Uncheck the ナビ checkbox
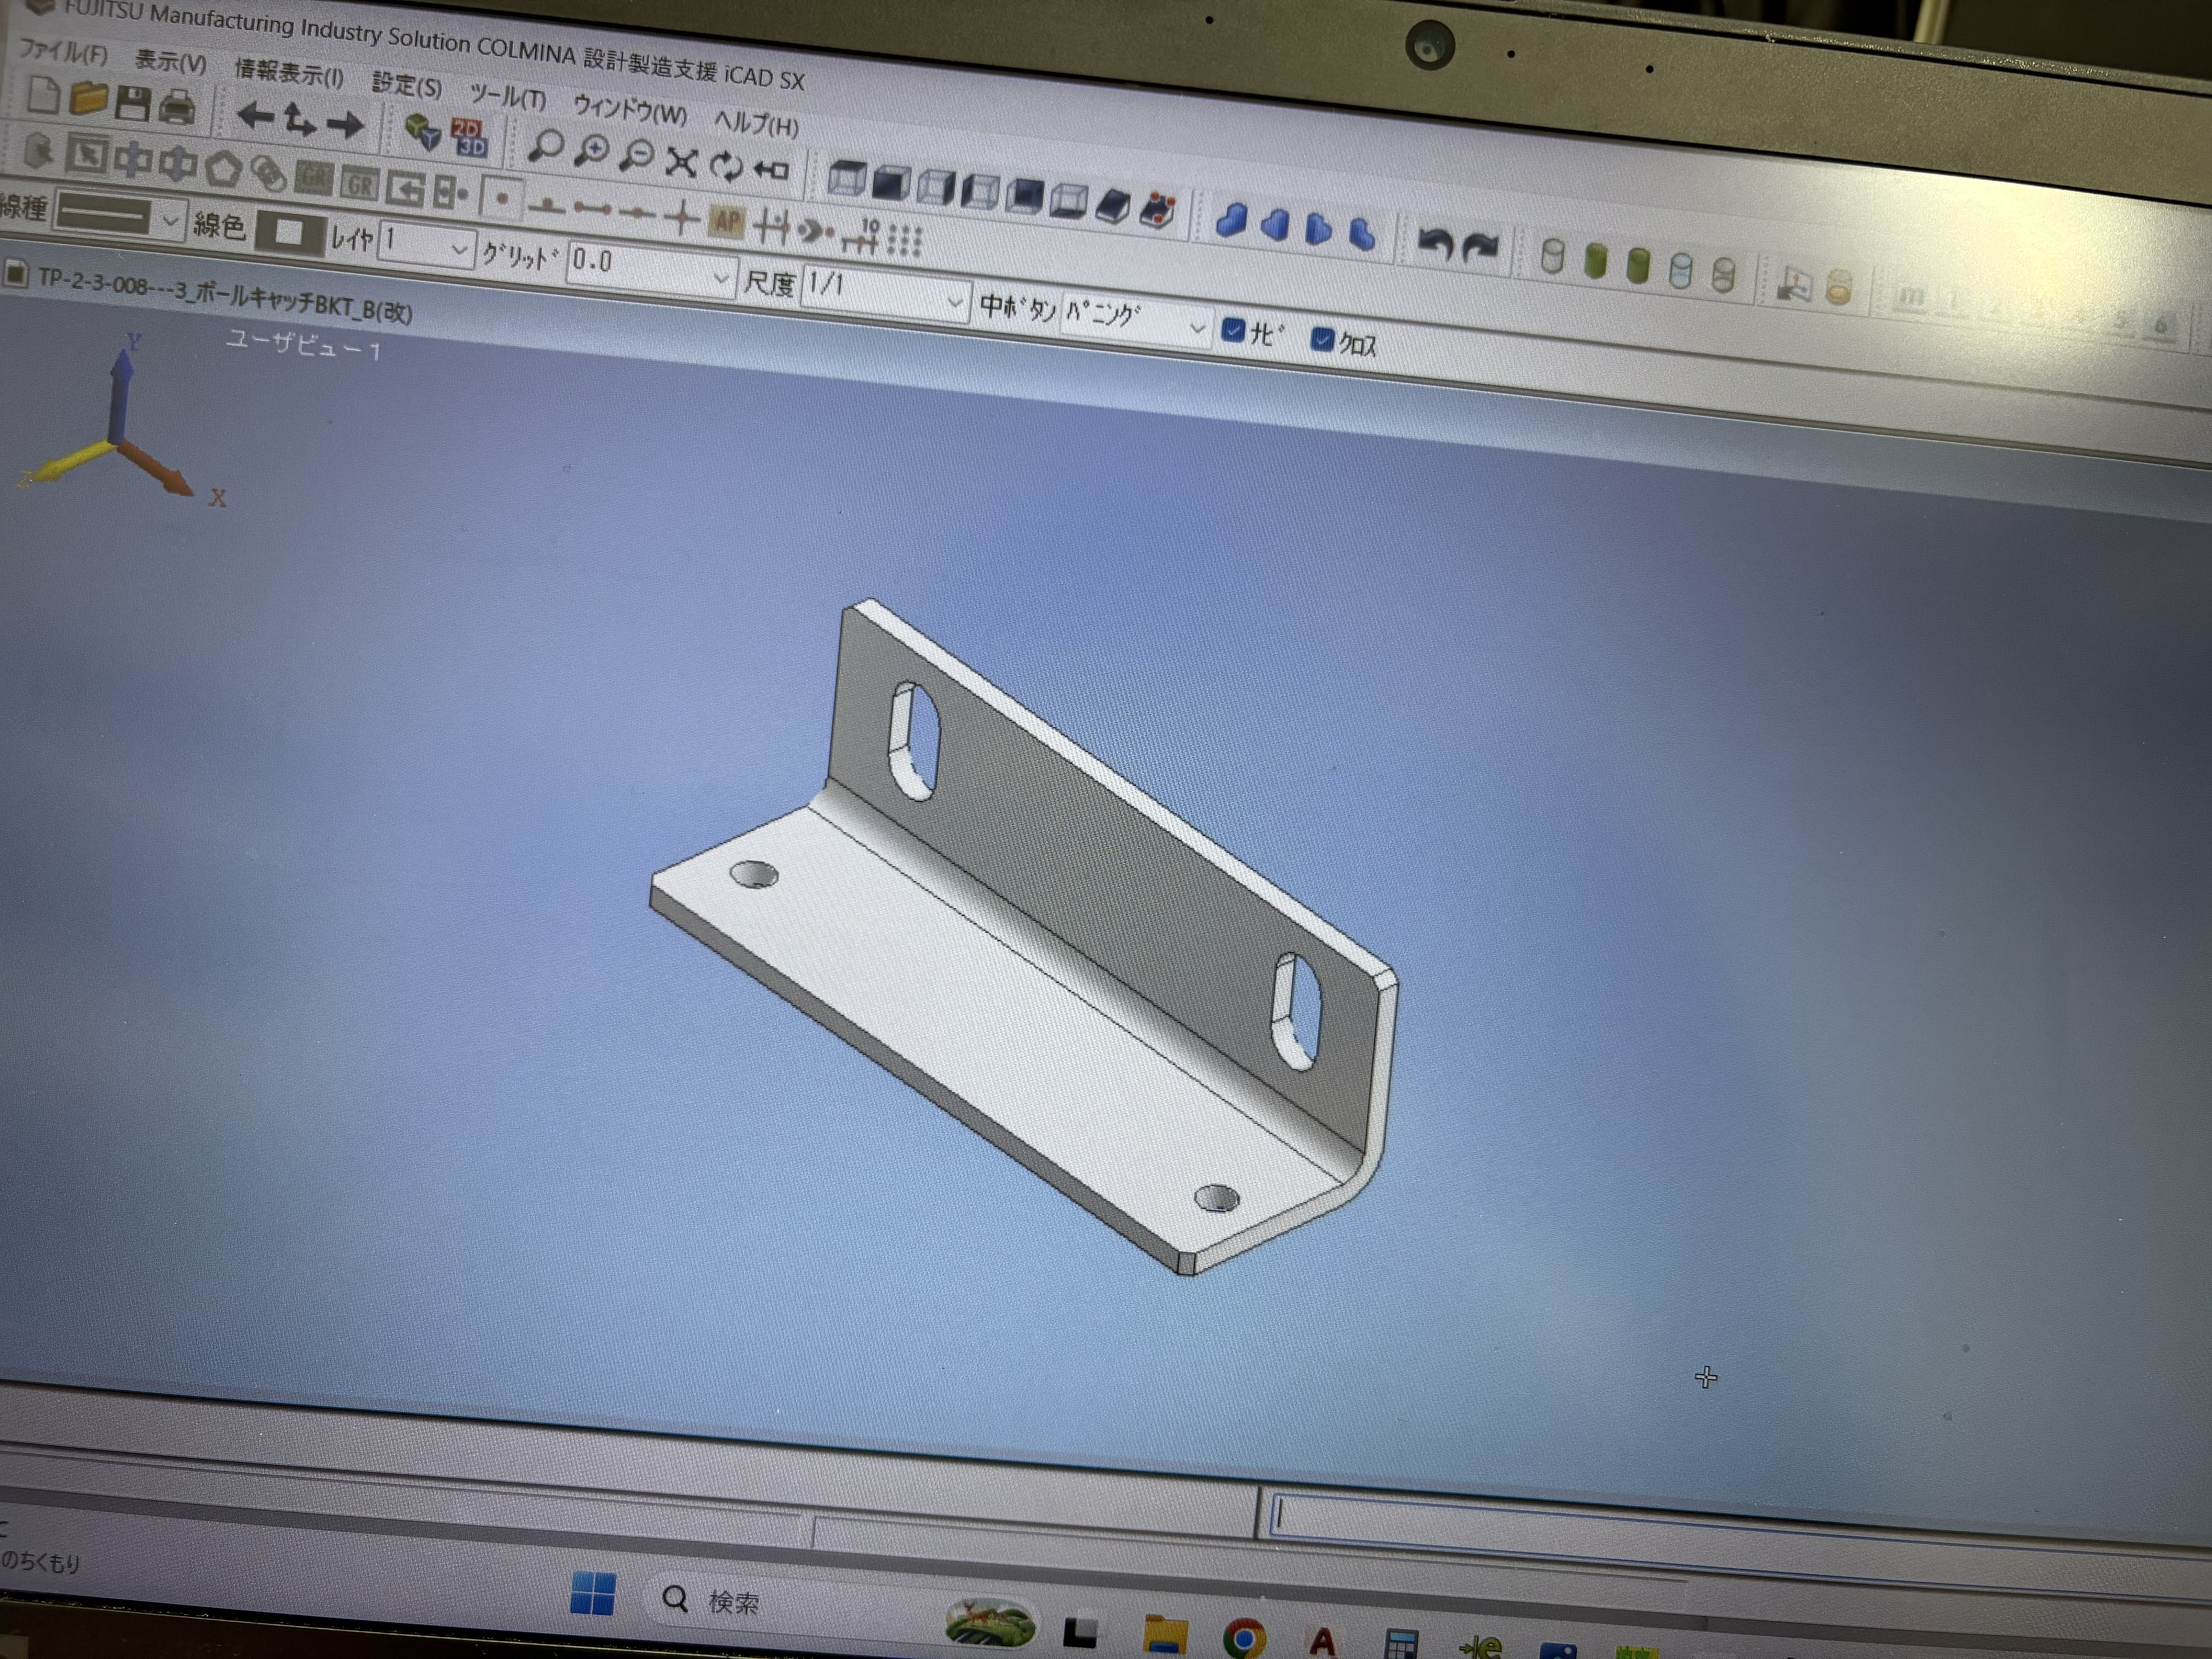Viewport: 2212px width, 1659px height. 1233,330
